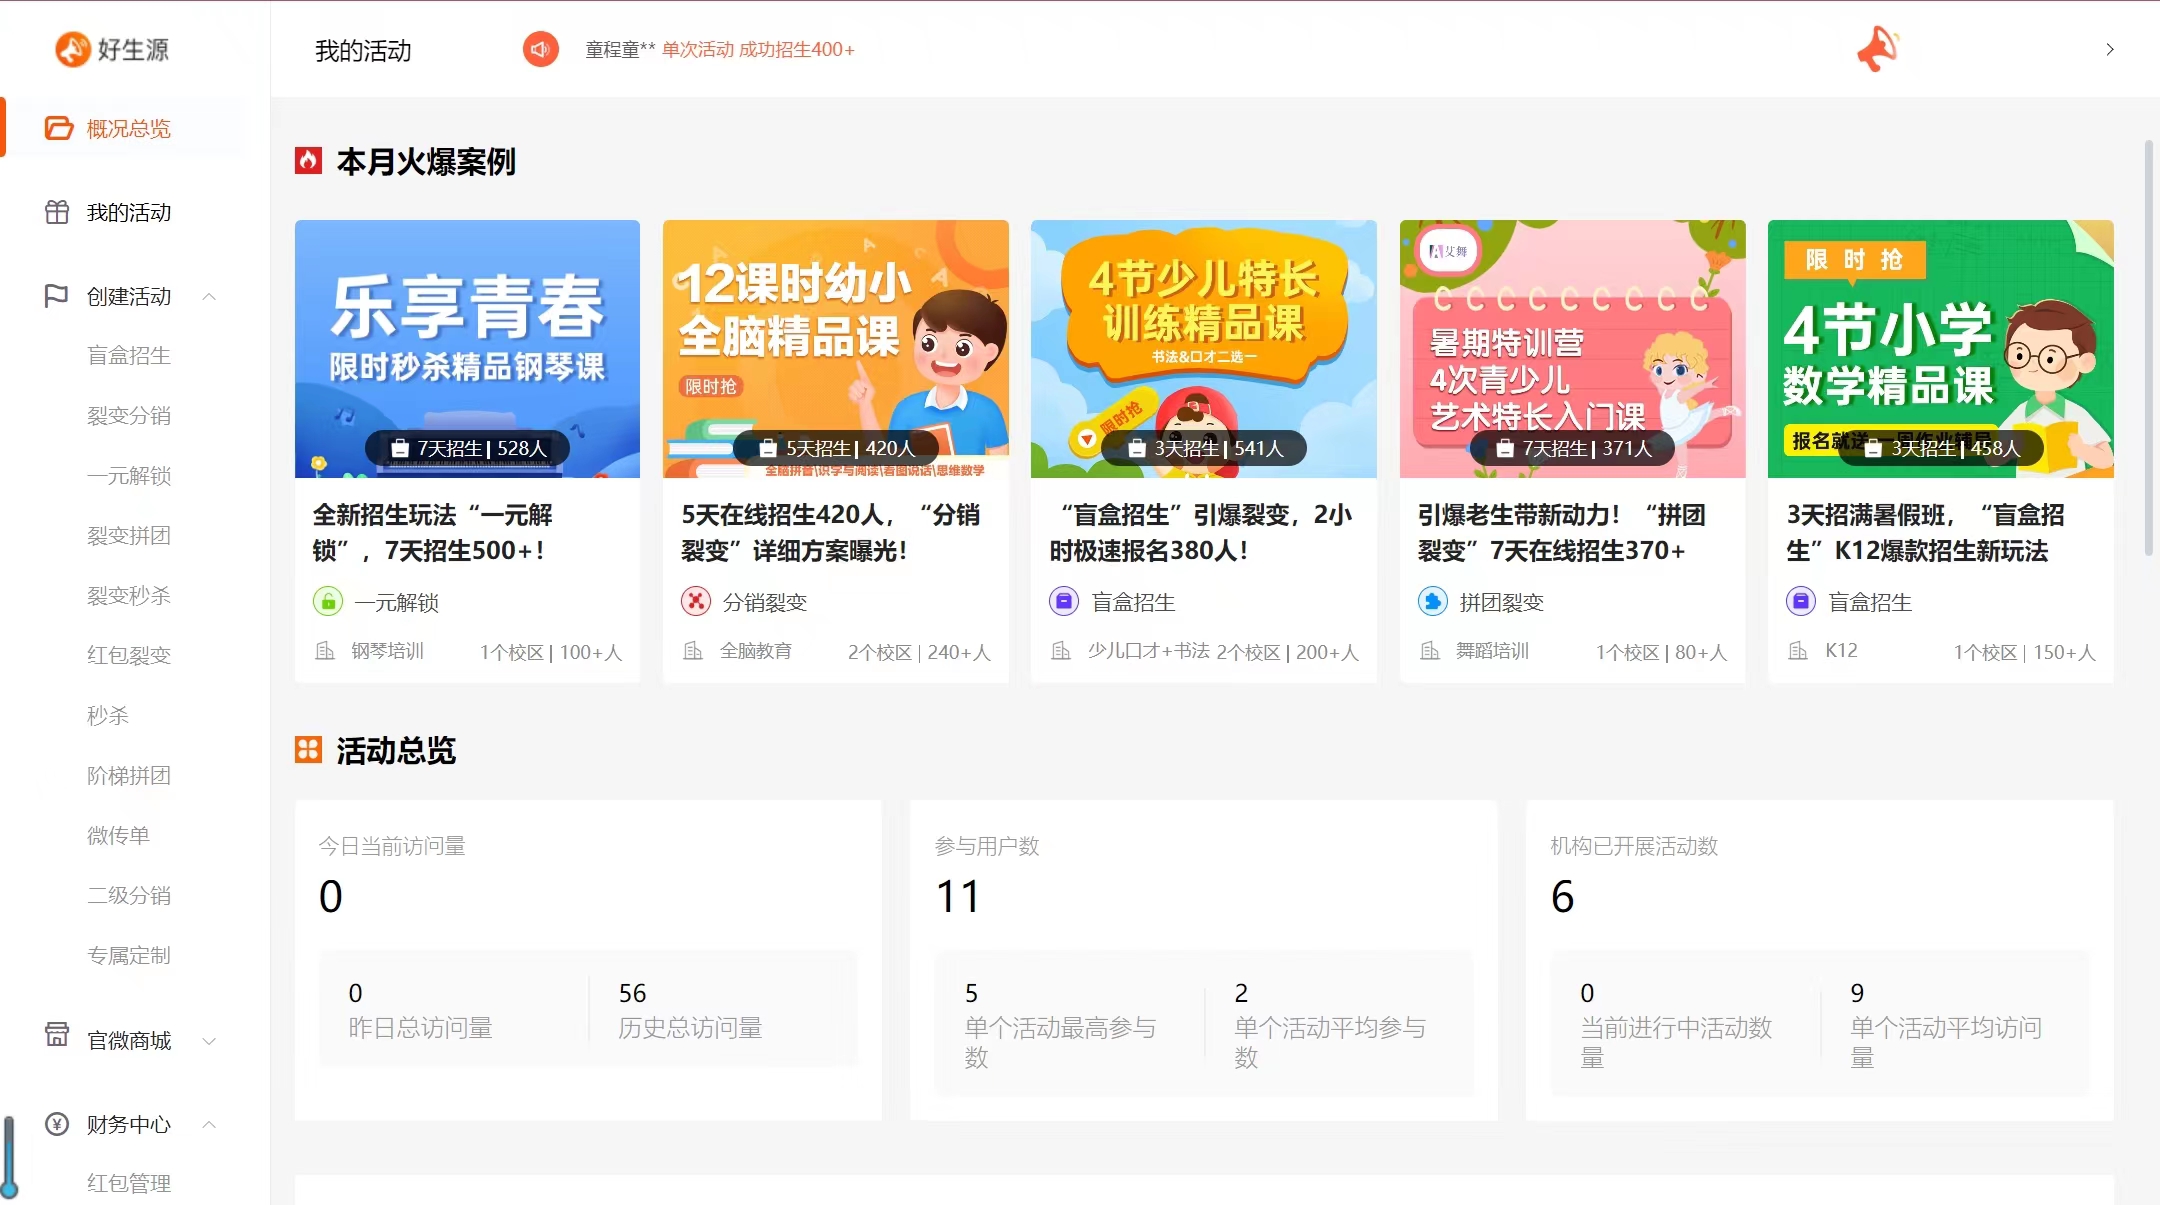Open 红包管理 under 财务中心

129,1183
